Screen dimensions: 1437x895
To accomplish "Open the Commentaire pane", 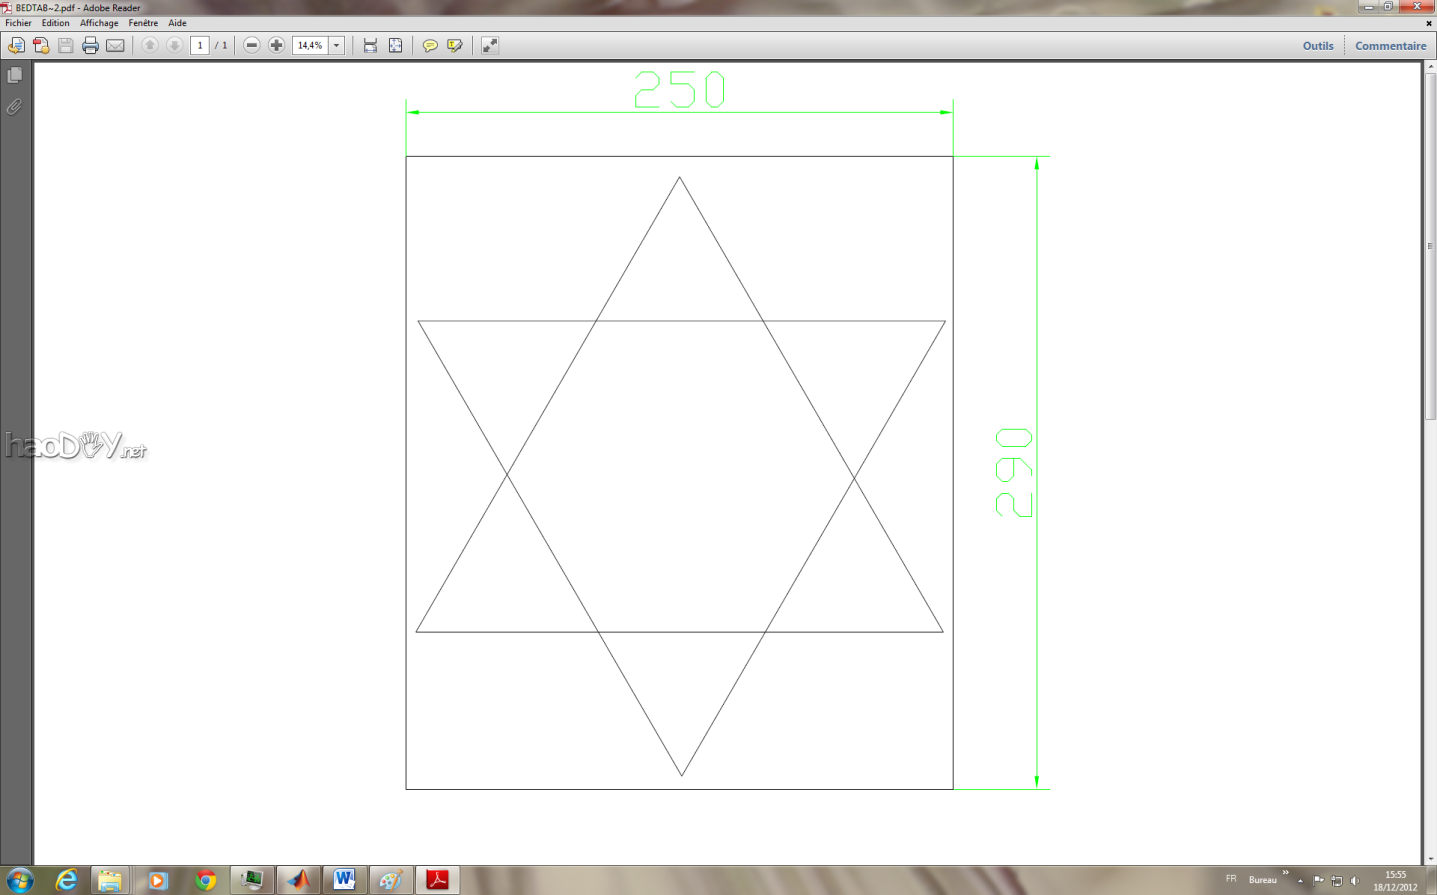I will 1390,46.
